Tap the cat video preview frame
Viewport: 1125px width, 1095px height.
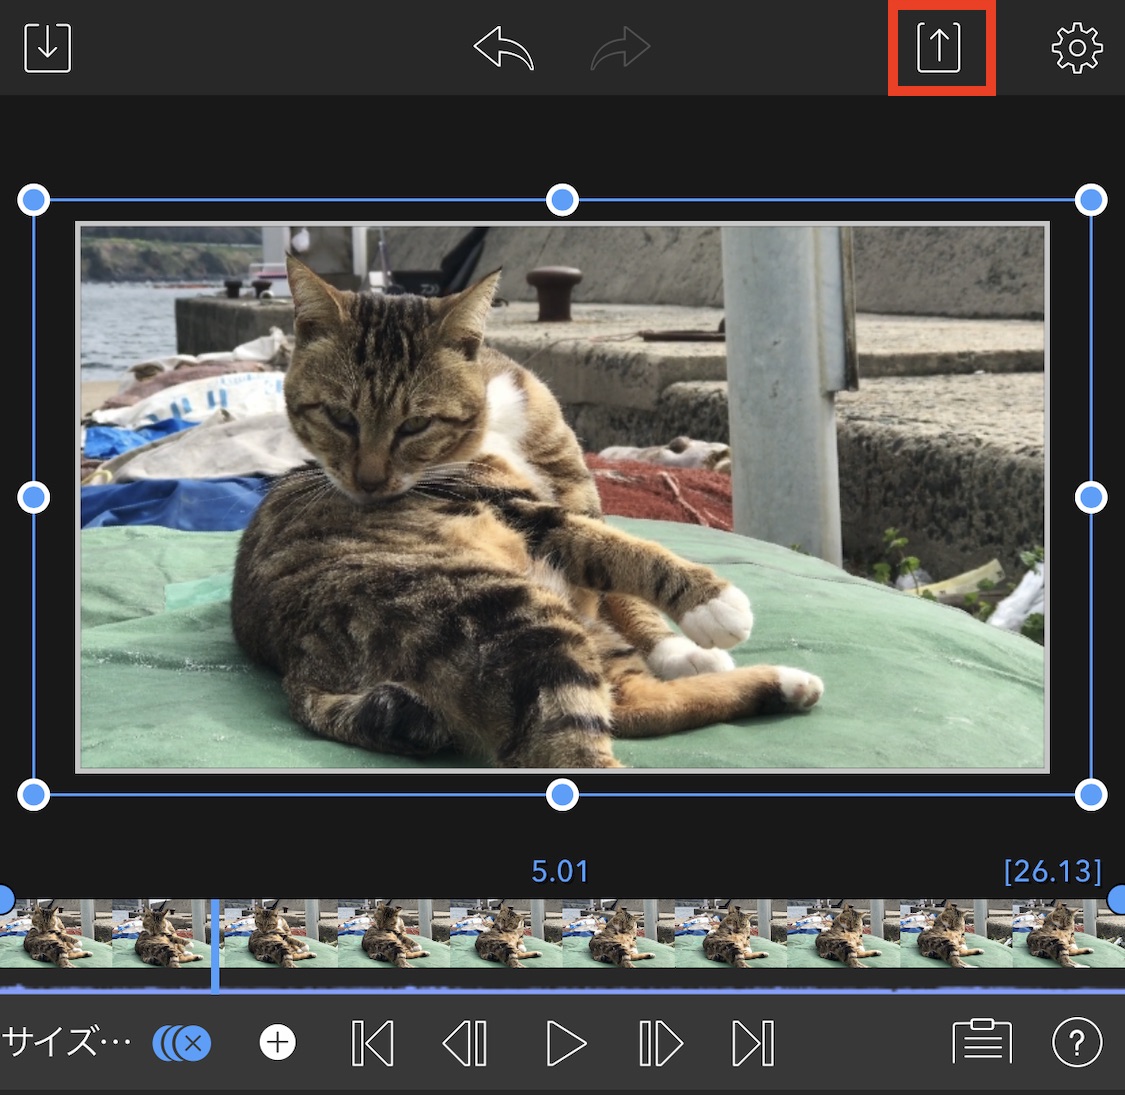pos(562,497)
